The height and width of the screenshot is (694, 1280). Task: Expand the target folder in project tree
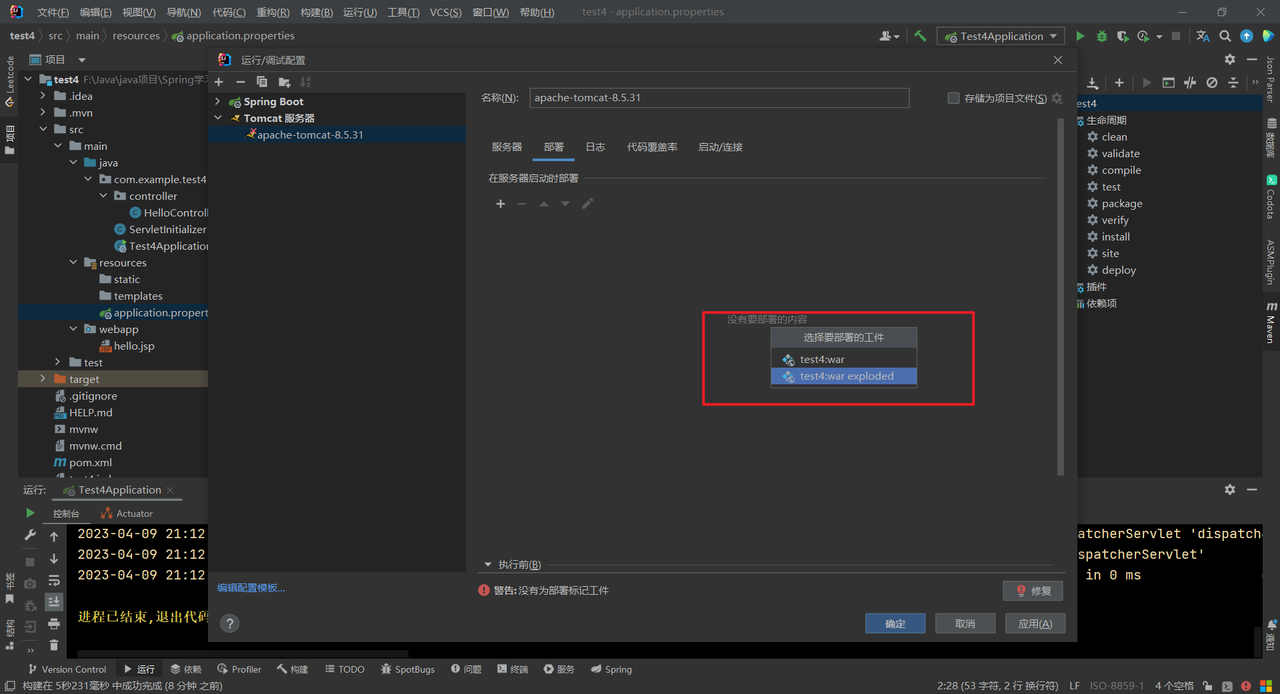tap(44, 379)
